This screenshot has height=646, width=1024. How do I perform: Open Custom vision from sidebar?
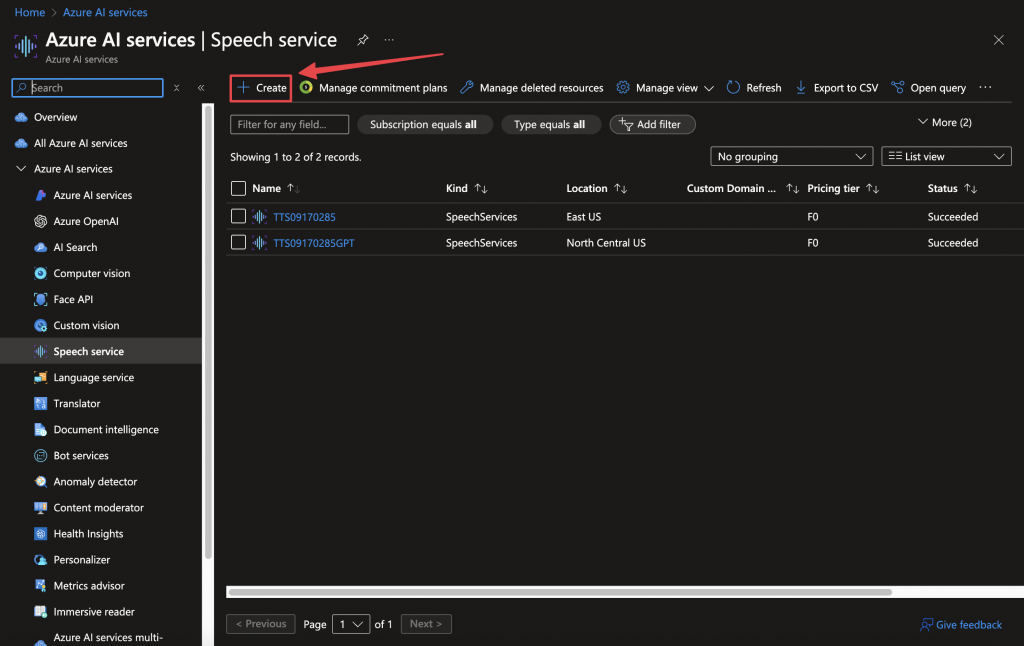[86, 325]
